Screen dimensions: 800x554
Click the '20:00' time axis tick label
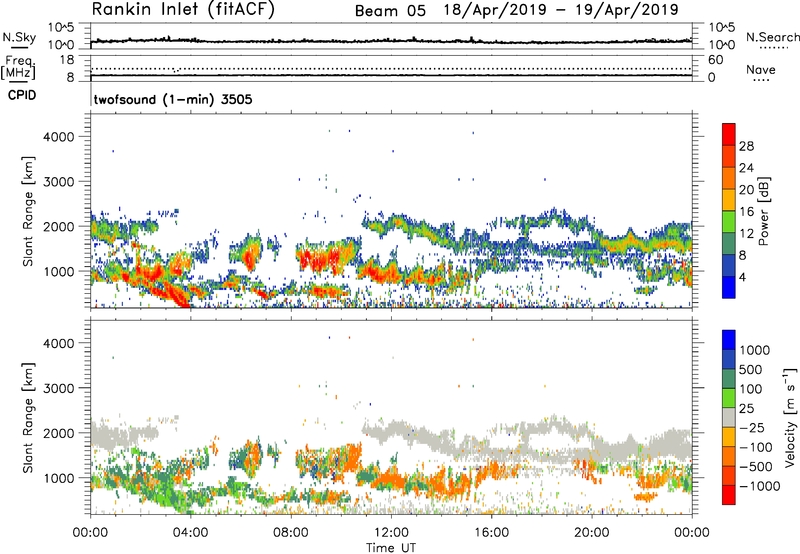point(592,533)
